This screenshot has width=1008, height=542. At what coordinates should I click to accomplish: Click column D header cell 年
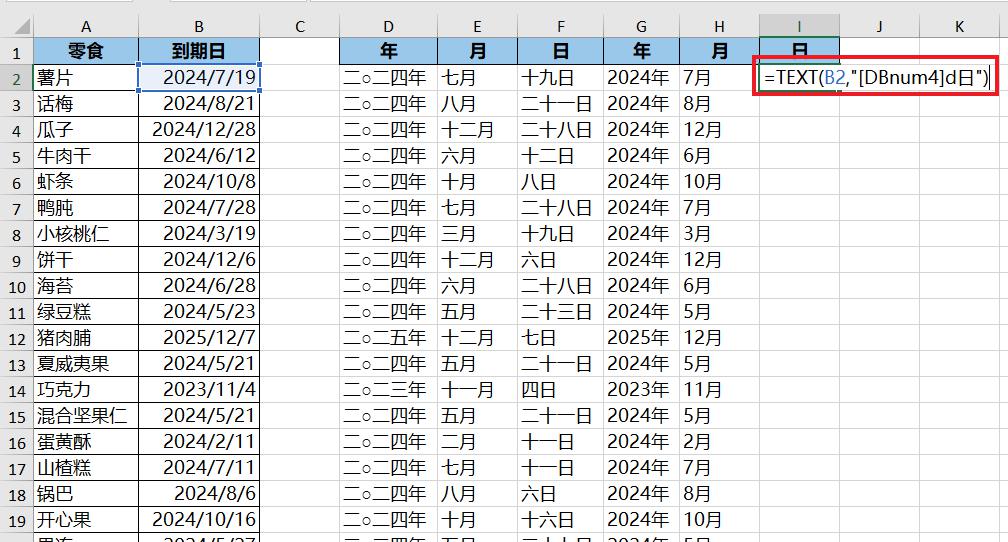[x=388, y=51]
